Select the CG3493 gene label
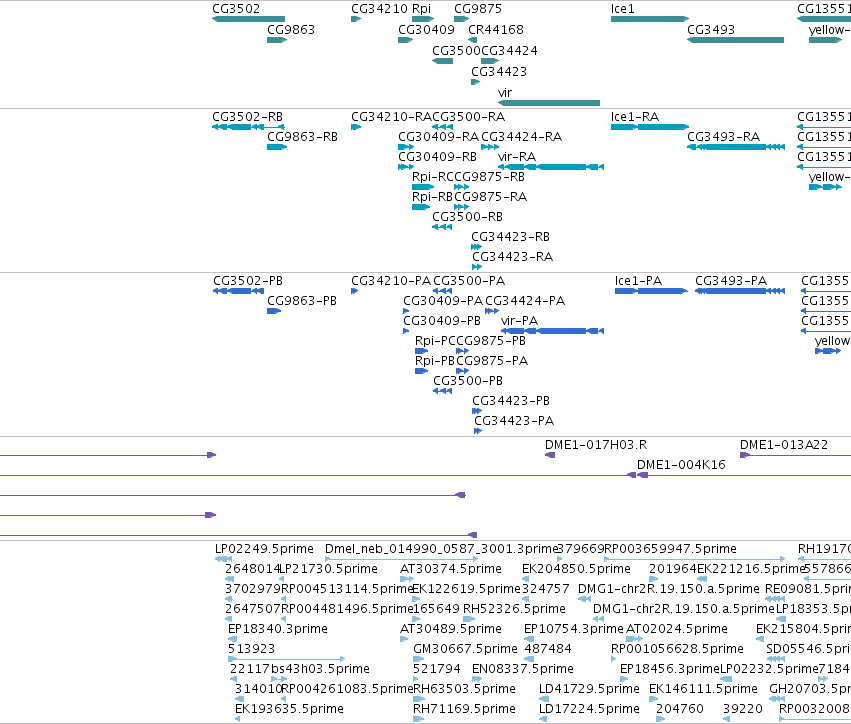Screen dimensions: 851x724 711,30
